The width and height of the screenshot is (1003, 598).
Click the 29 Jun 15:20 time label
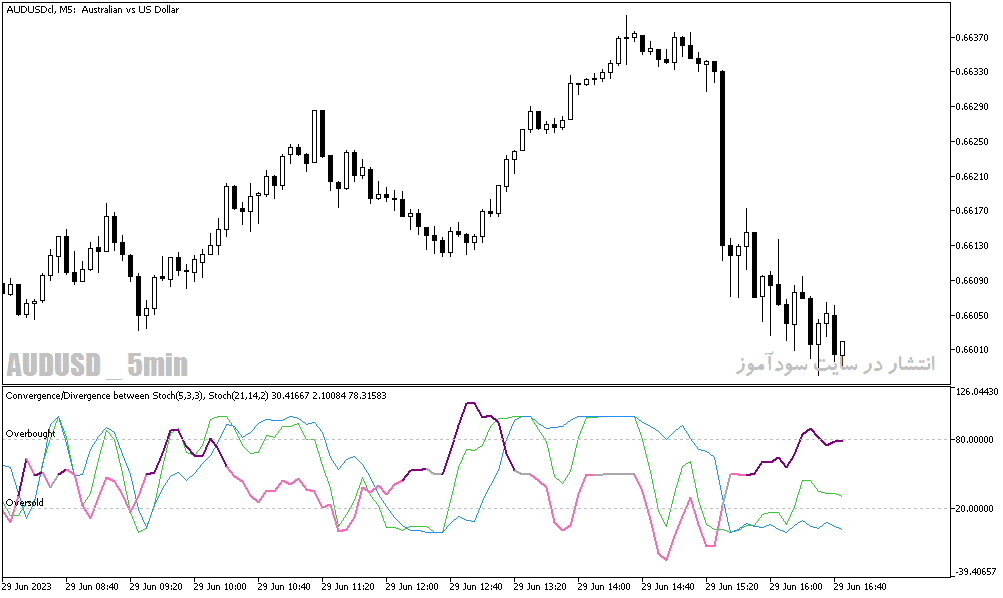[732, 586]
